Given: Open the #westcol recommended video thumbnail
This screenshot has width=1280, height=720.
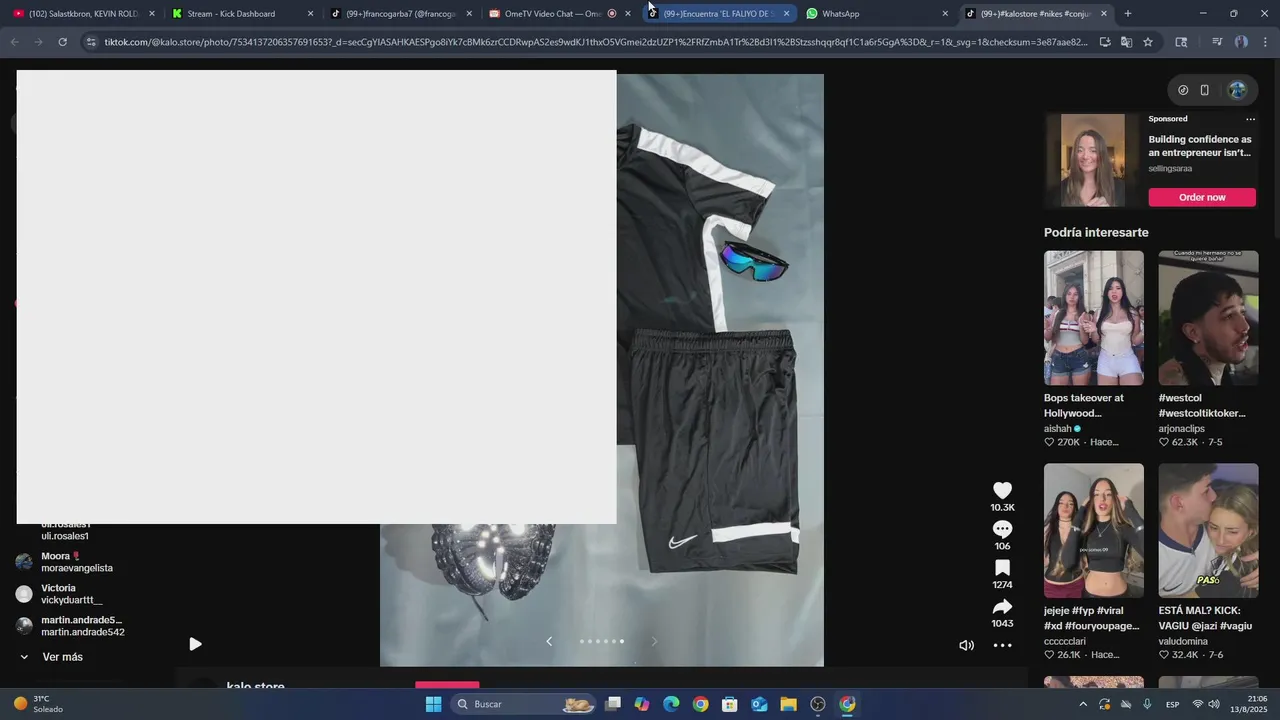Looking at the screenshot, I should 1208,318.
